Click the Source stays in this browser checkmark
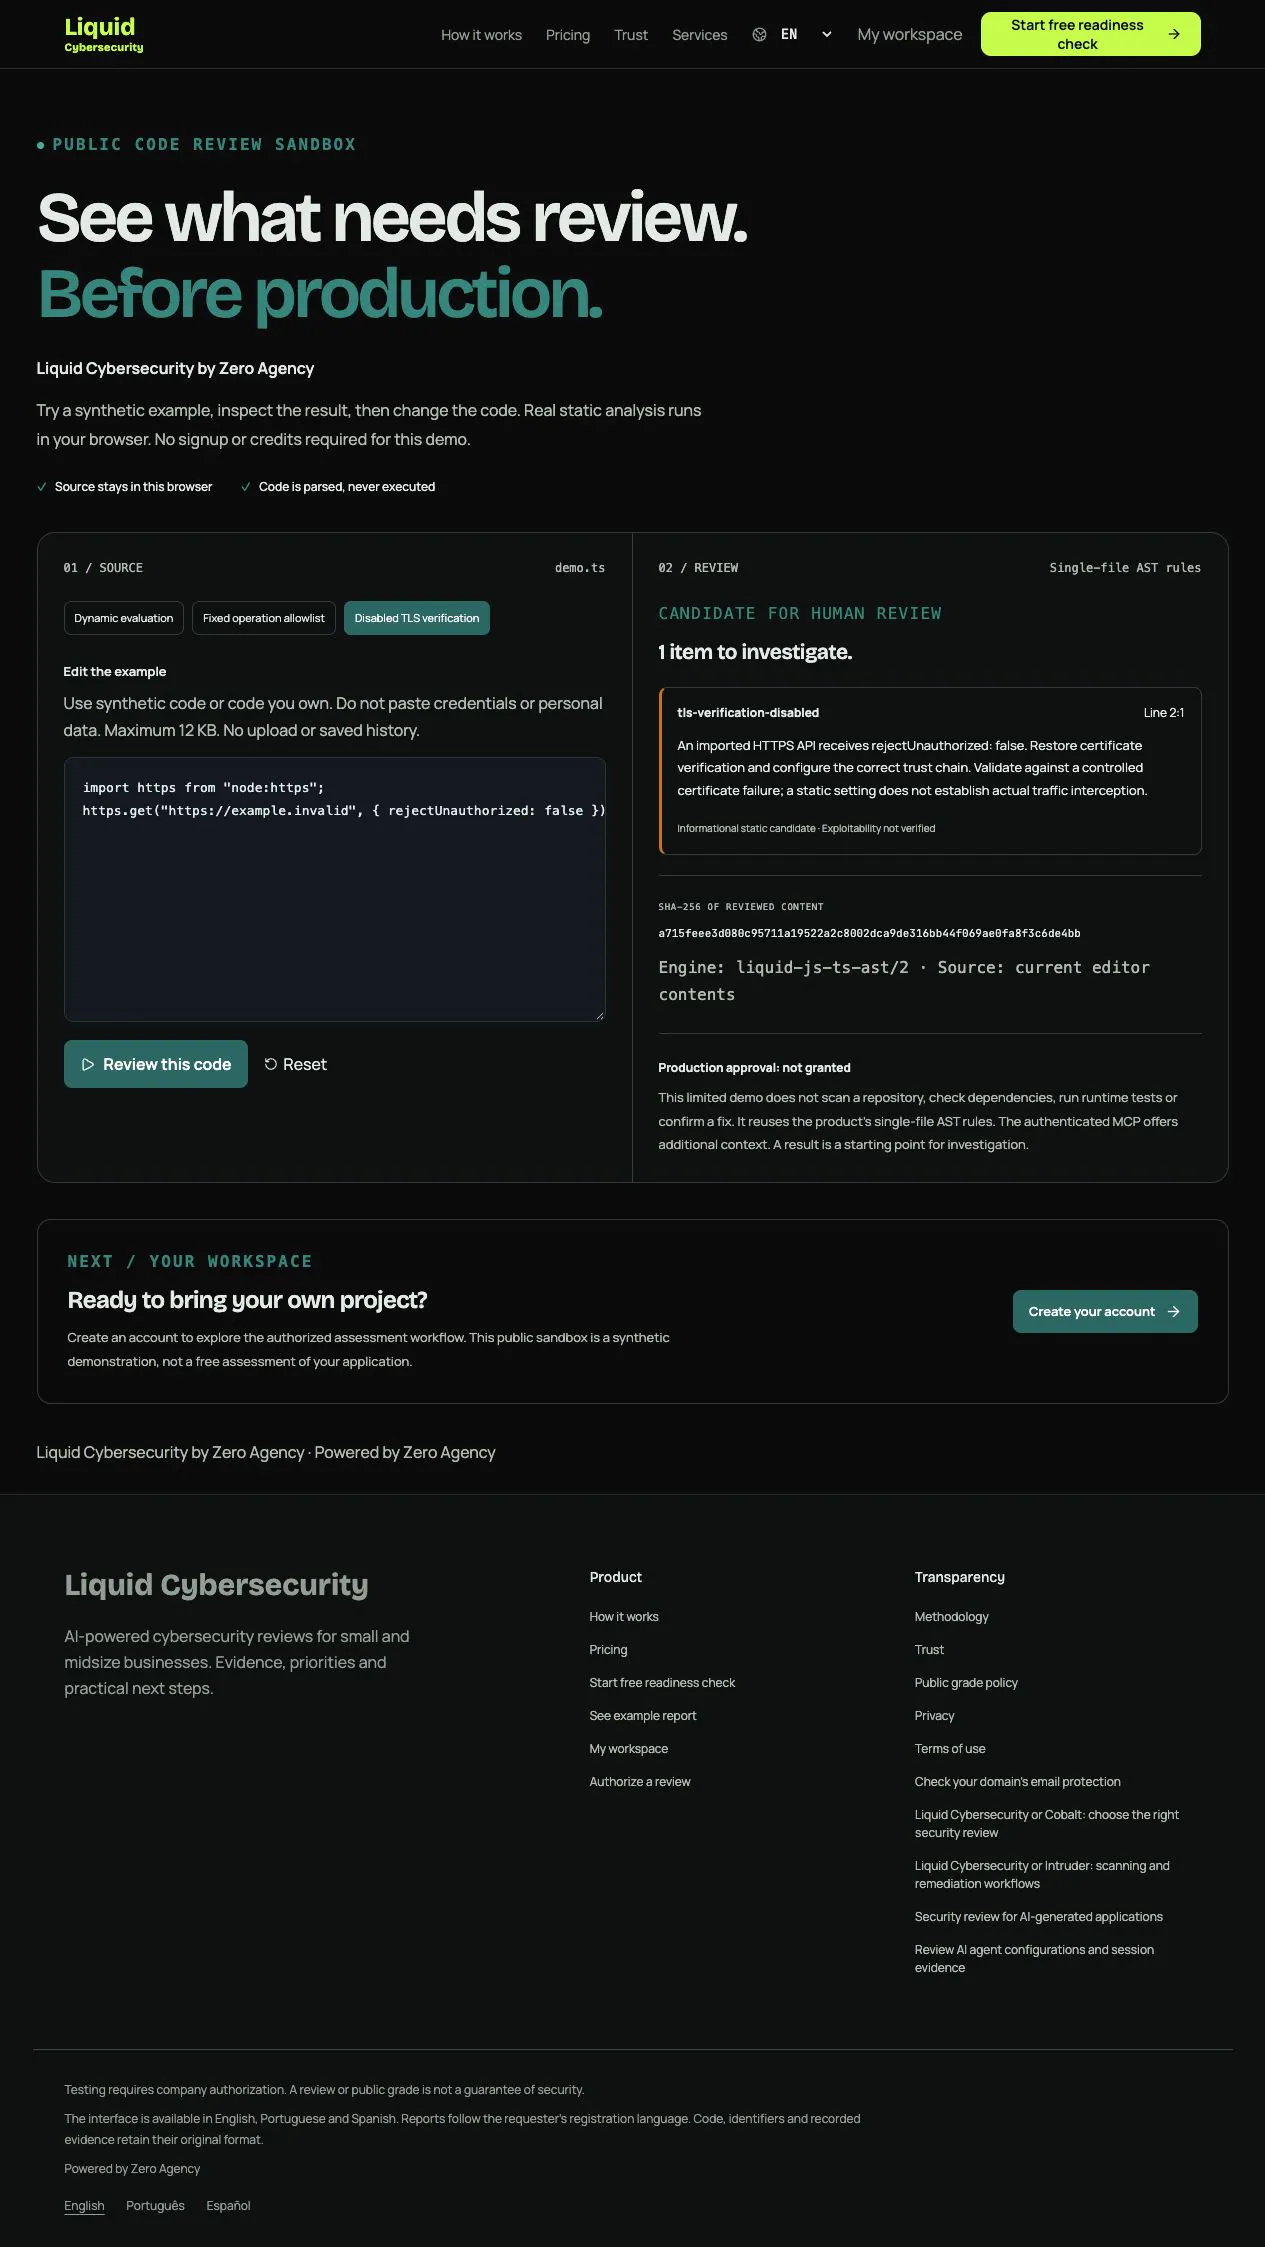 click(x=42, y=487)
